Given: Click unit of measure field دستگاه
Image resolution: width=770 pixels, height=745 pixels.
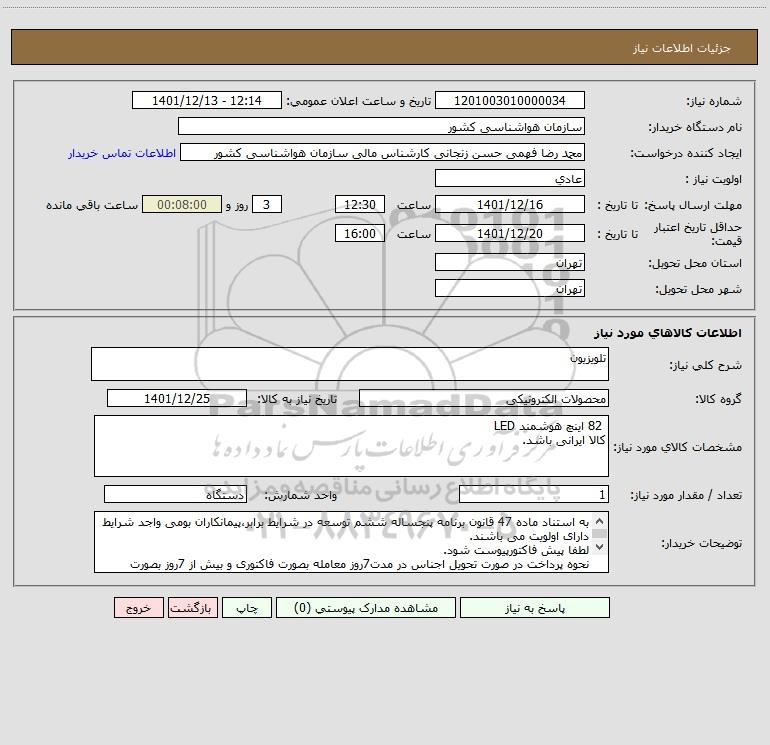Looking at the screenshot, I should [175, 495].
